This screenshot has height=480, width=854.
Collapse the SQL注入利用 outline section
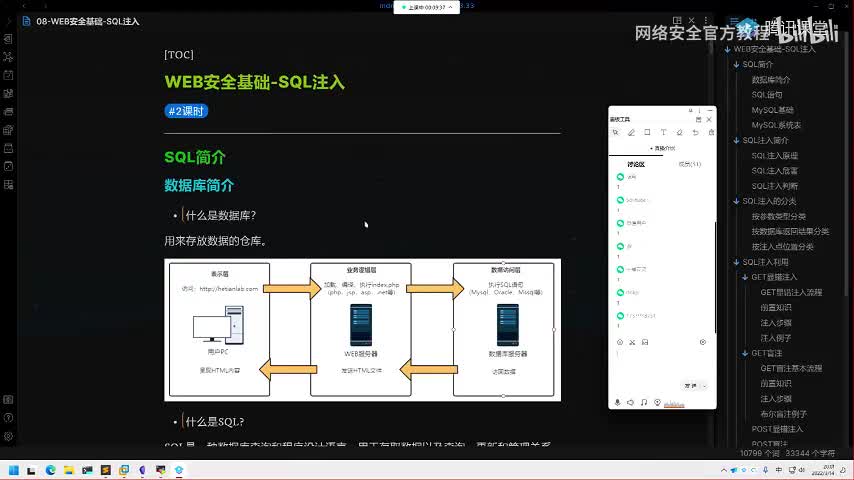pos(736,262)
